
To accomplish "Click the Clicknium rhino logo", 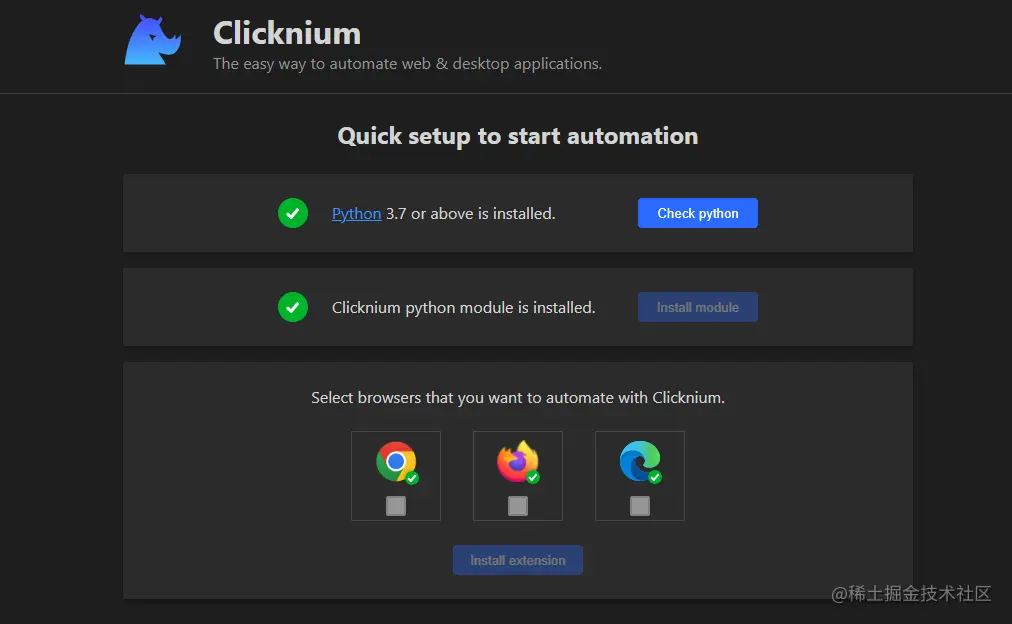I will (152, 42).
